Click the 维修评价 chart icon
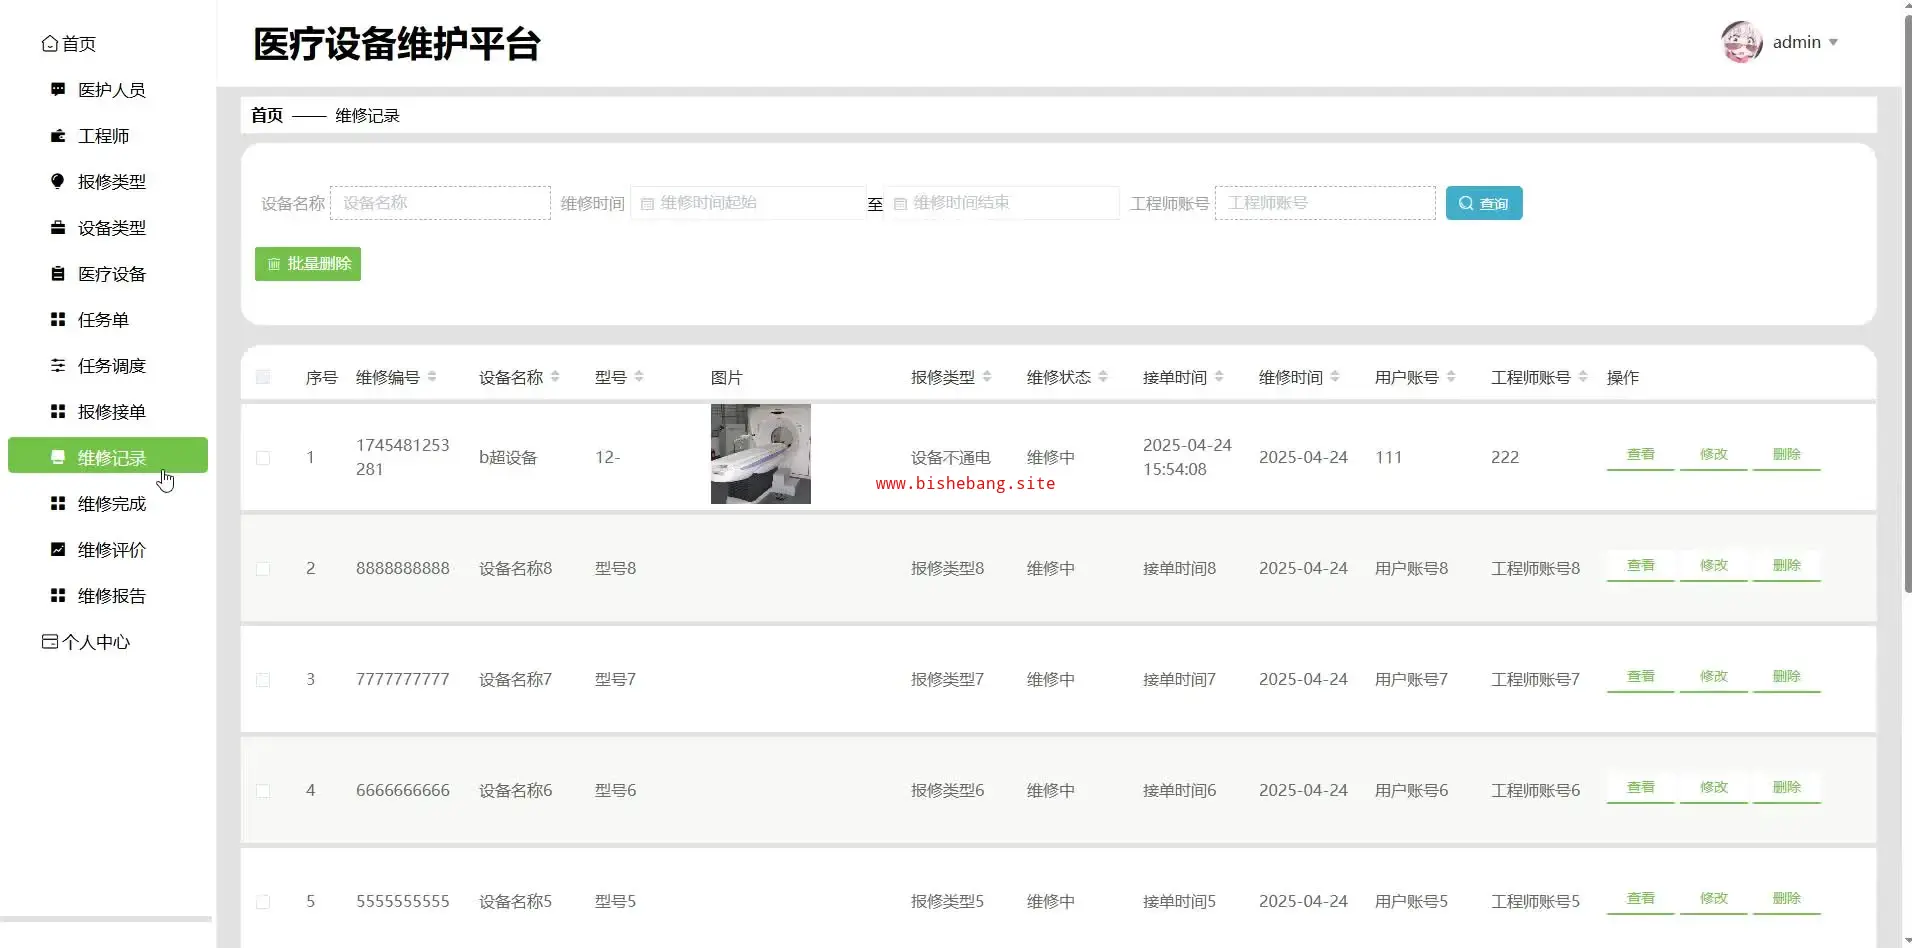The width and height of the screenshot is (1912, 948). point(58,550)
